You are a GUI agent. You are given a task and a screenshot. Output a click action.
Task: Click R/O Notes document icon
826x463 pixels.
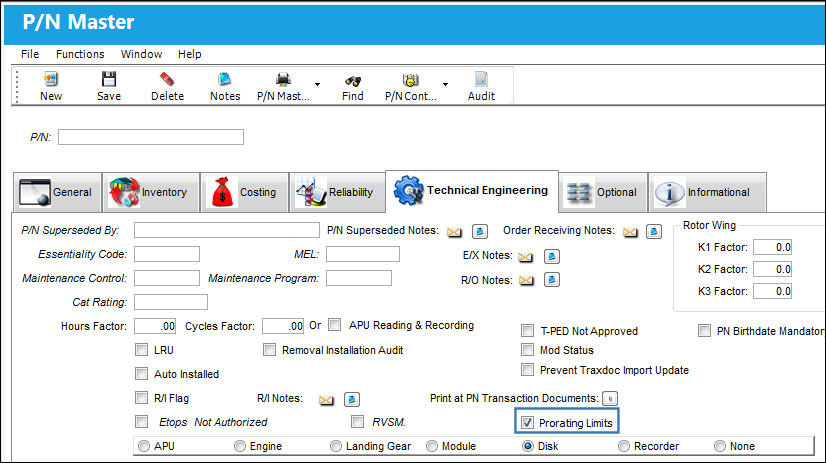coord(552,279)
